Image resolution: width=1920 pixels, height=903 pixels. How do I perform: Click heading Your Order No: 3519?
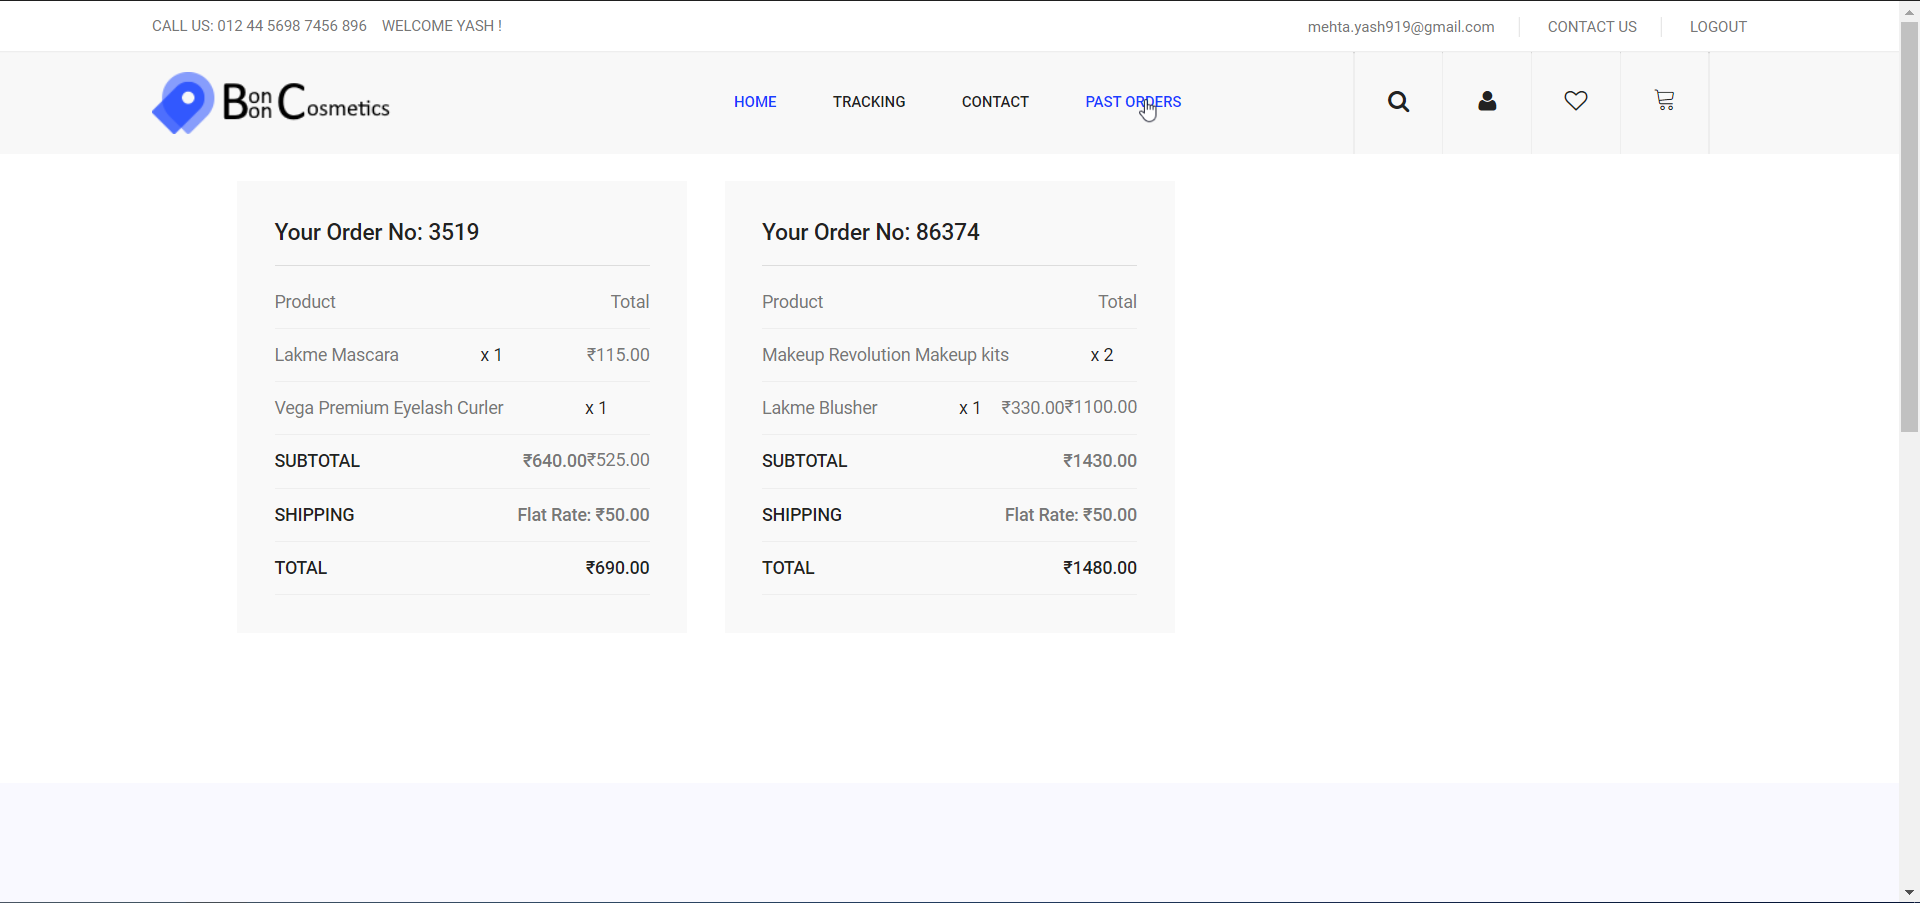tap(377, 232)
